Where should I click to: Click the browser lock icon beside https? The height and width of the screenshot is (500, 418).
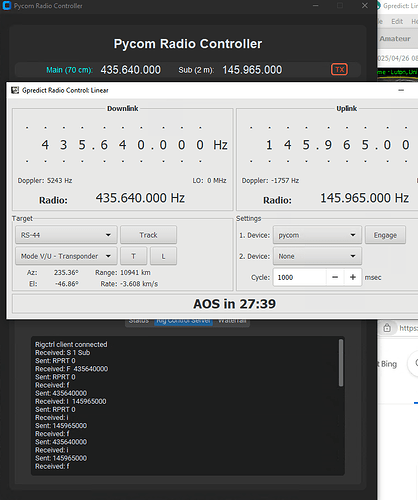(x=387, y=328)
